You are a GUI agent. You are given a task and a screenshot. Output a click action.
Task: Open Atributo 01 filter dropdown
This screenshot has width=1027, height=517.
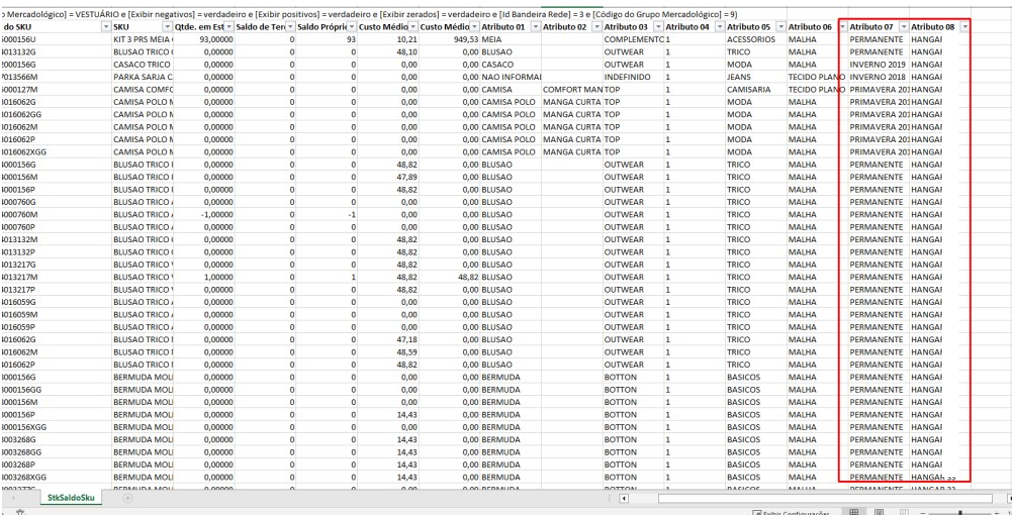(x=536, y=27)
